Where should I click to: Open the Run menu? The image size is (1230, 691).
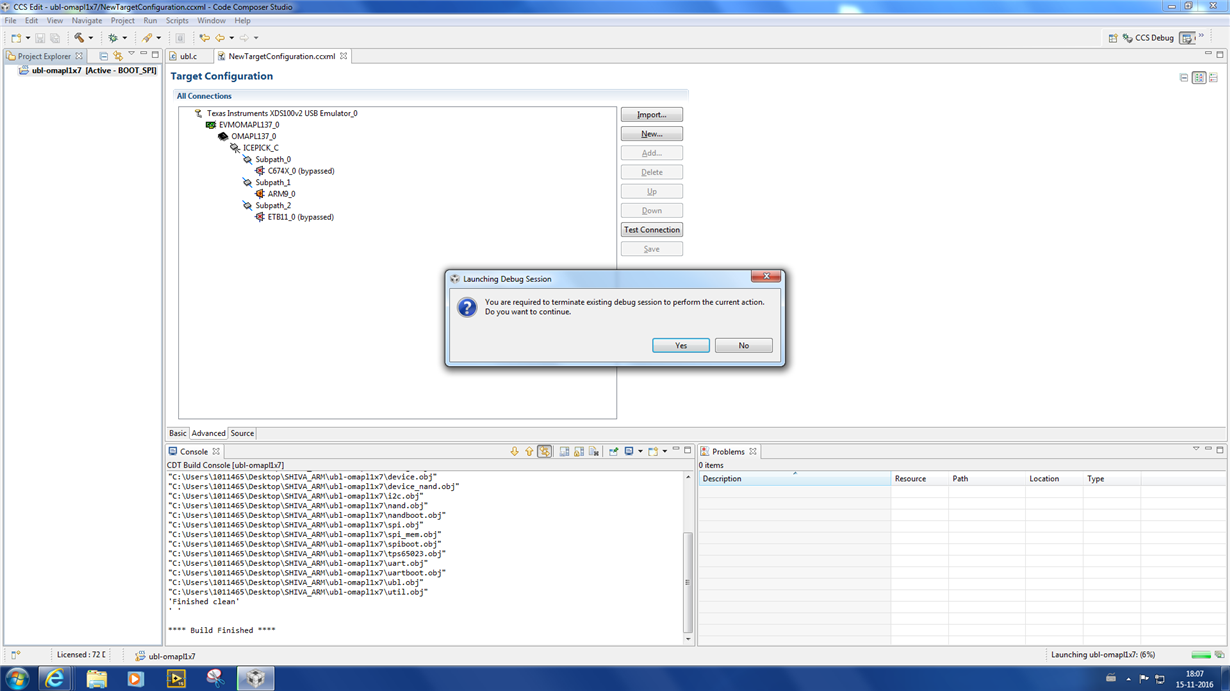tap(150, 20)
